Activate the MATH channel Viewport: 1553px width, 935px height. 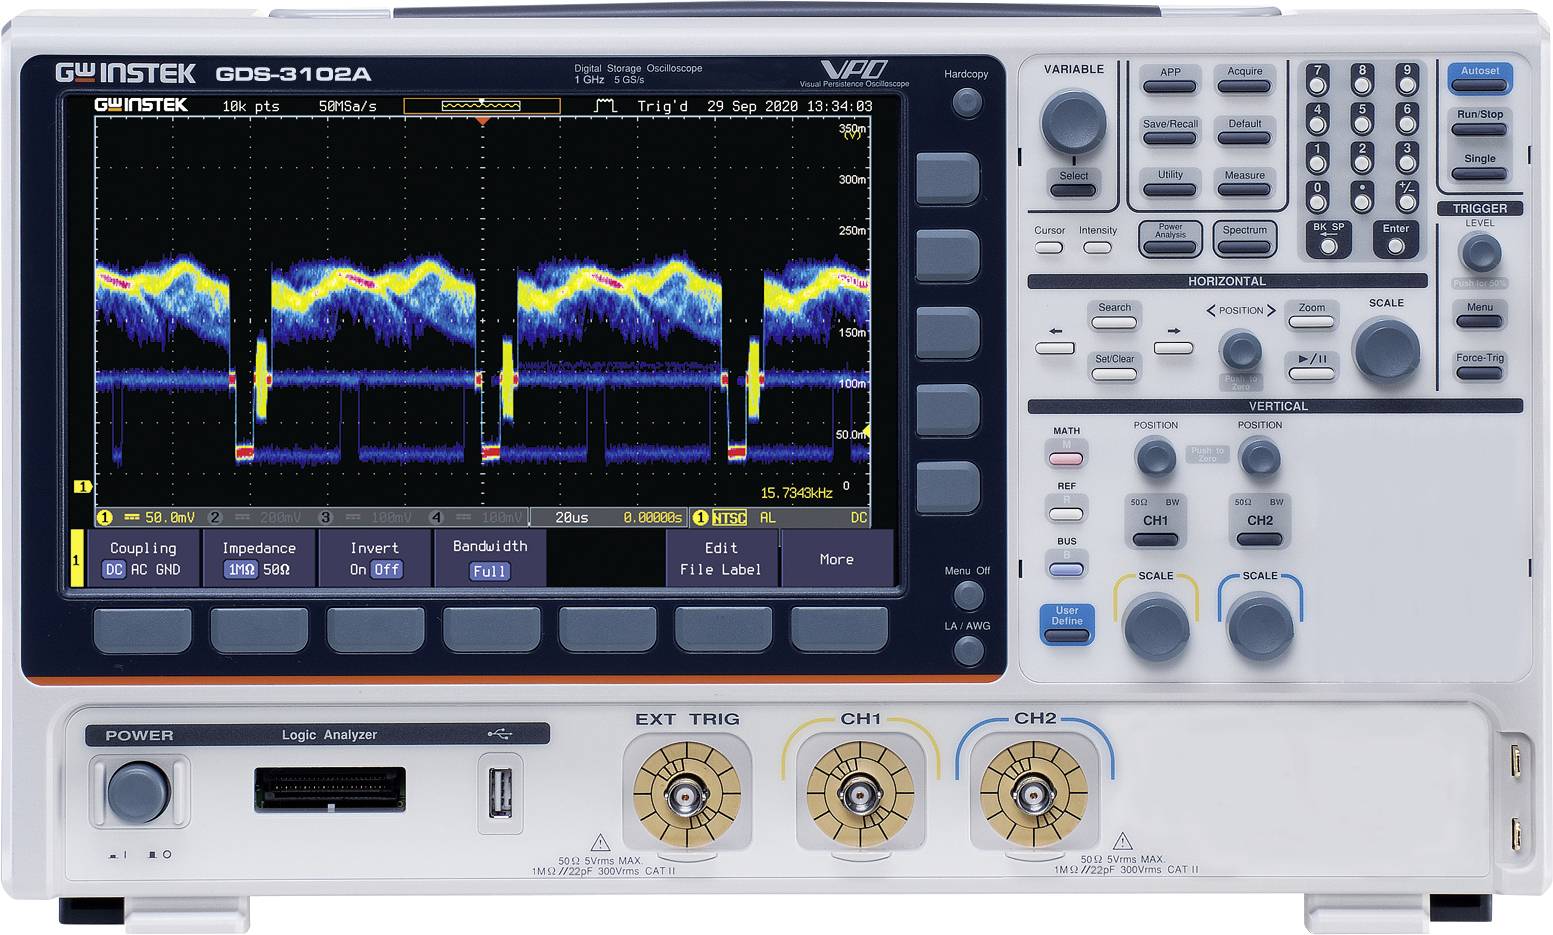click(x=1065, y=457)
